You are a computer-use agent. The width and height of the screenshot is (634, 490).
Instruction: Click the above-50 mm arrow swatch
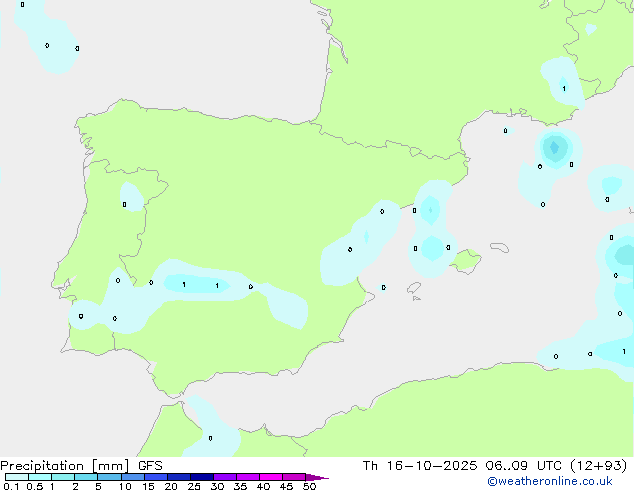[x=317, y=477]
